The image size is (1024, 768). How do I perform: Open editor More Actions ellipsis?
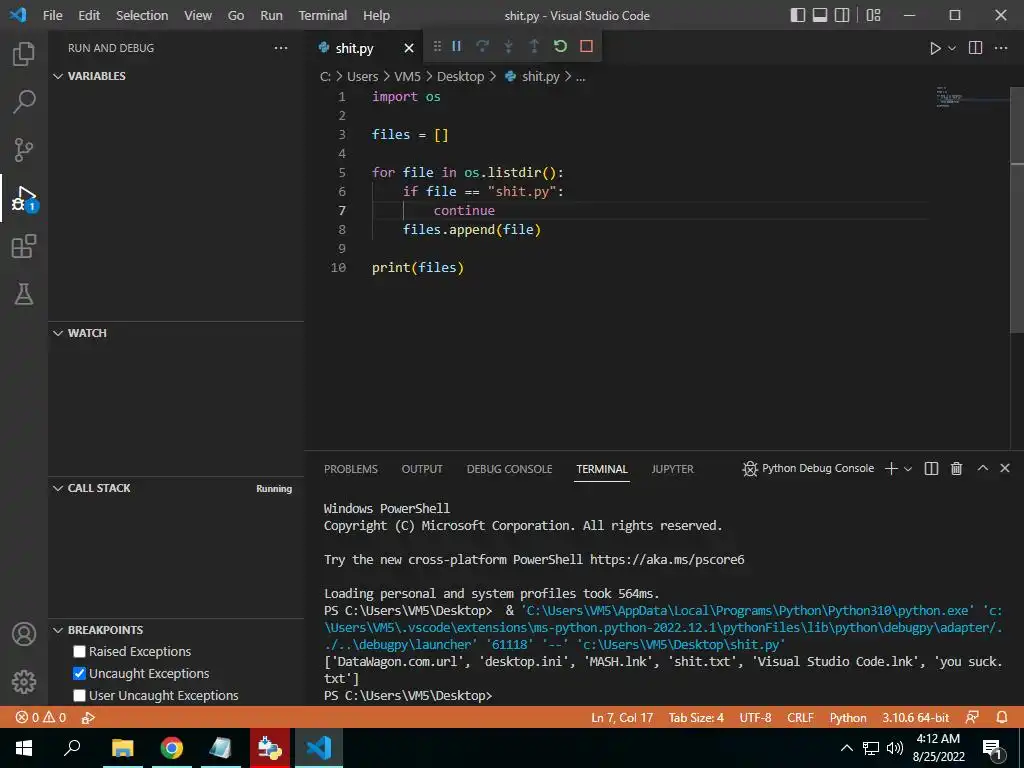1001,48
